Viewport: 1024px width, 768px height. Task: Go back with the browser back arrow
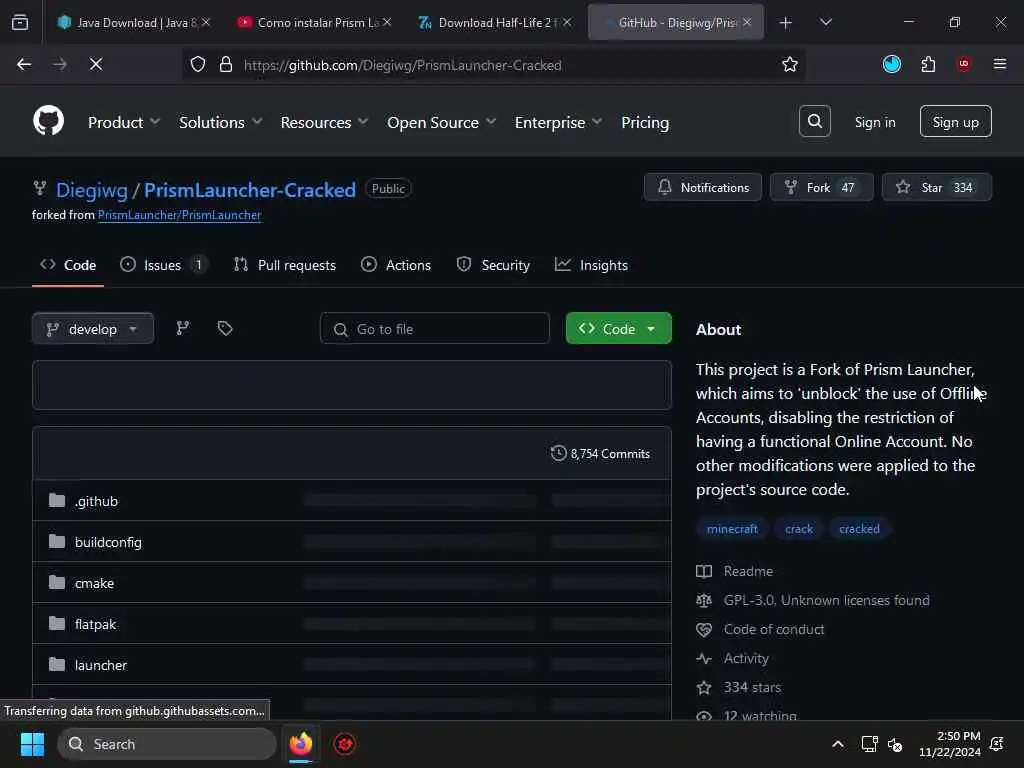point(24,64)
